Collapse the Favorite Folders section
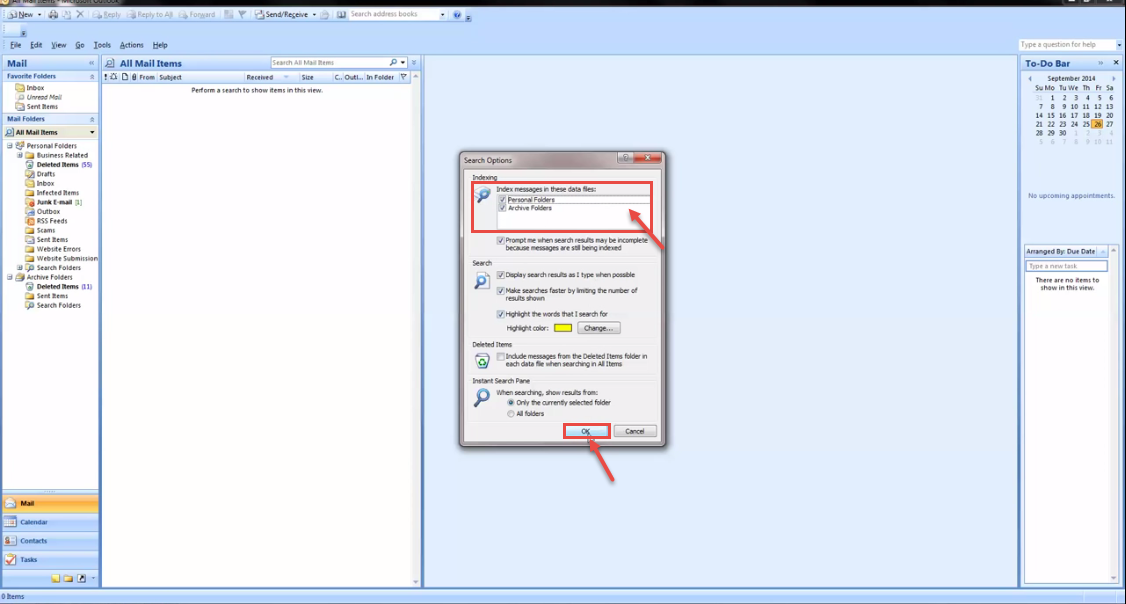This screenshot has height=604, width=1126. click(x=92, y=76)
